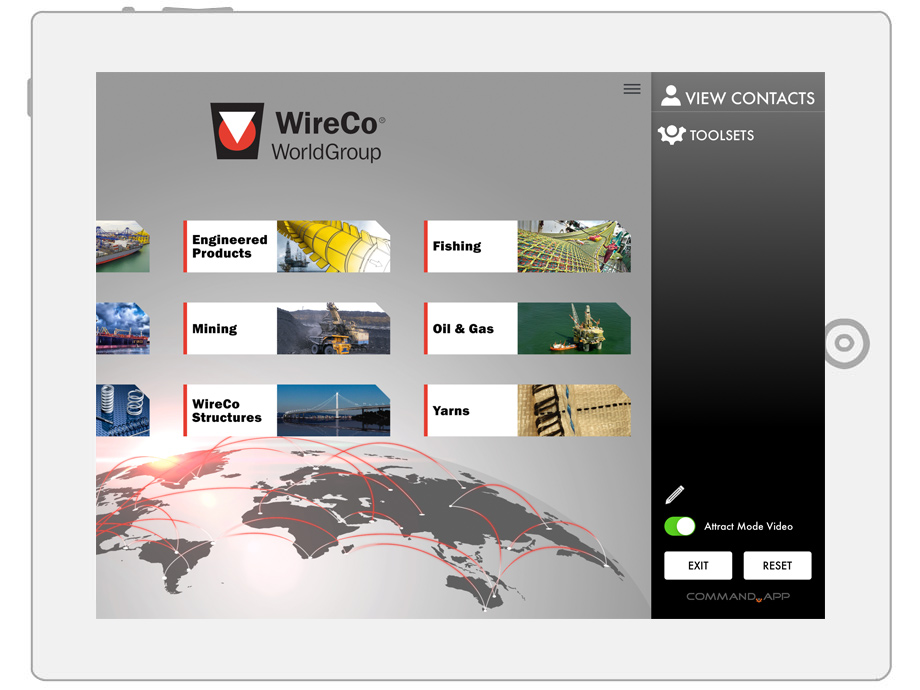Click the View Contacts person icon
This screenshot has width=920, height=690.
click(671, 96)
